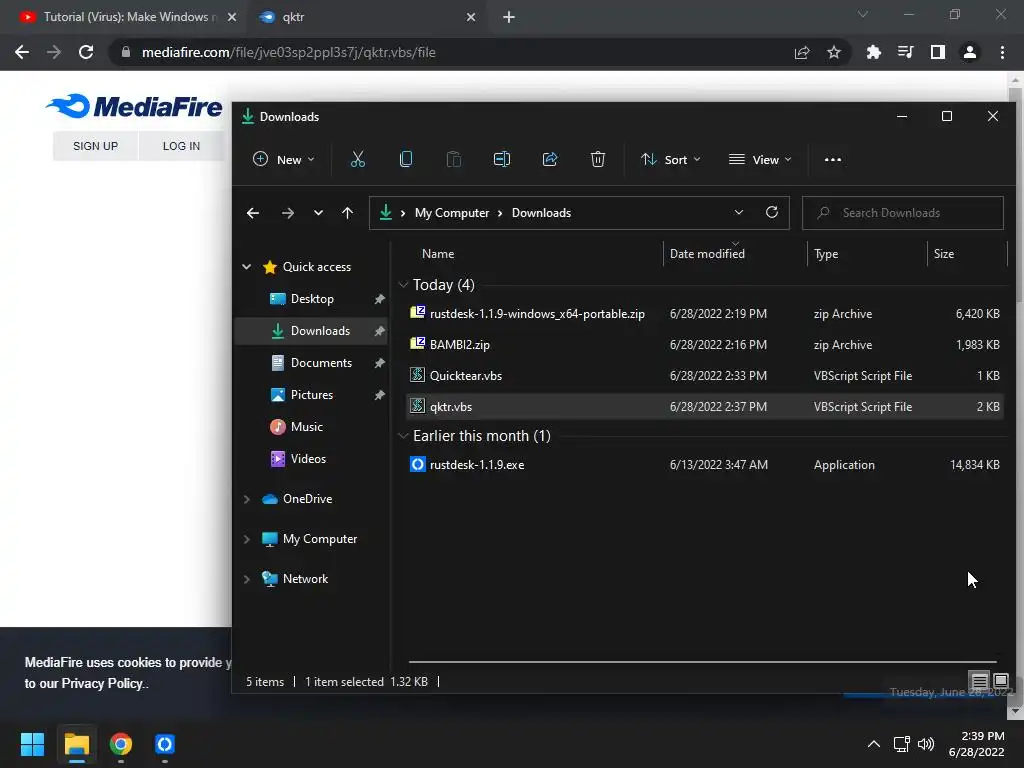
Task: Bookmark this page with star icon
Action: 834,52
